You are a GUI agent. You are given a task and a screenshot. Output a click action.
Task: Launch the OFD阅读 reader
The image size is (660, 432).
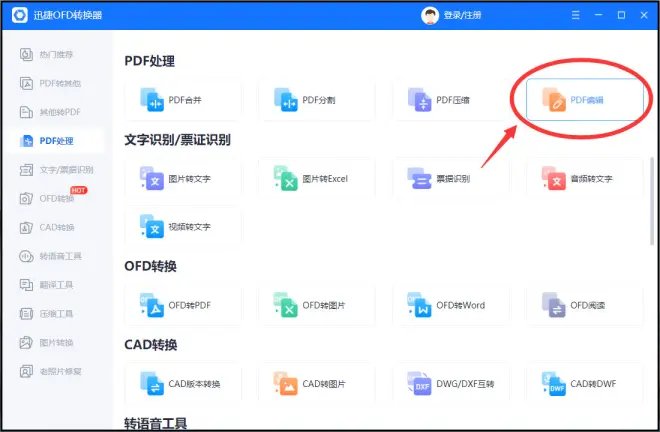coord(585,305)
